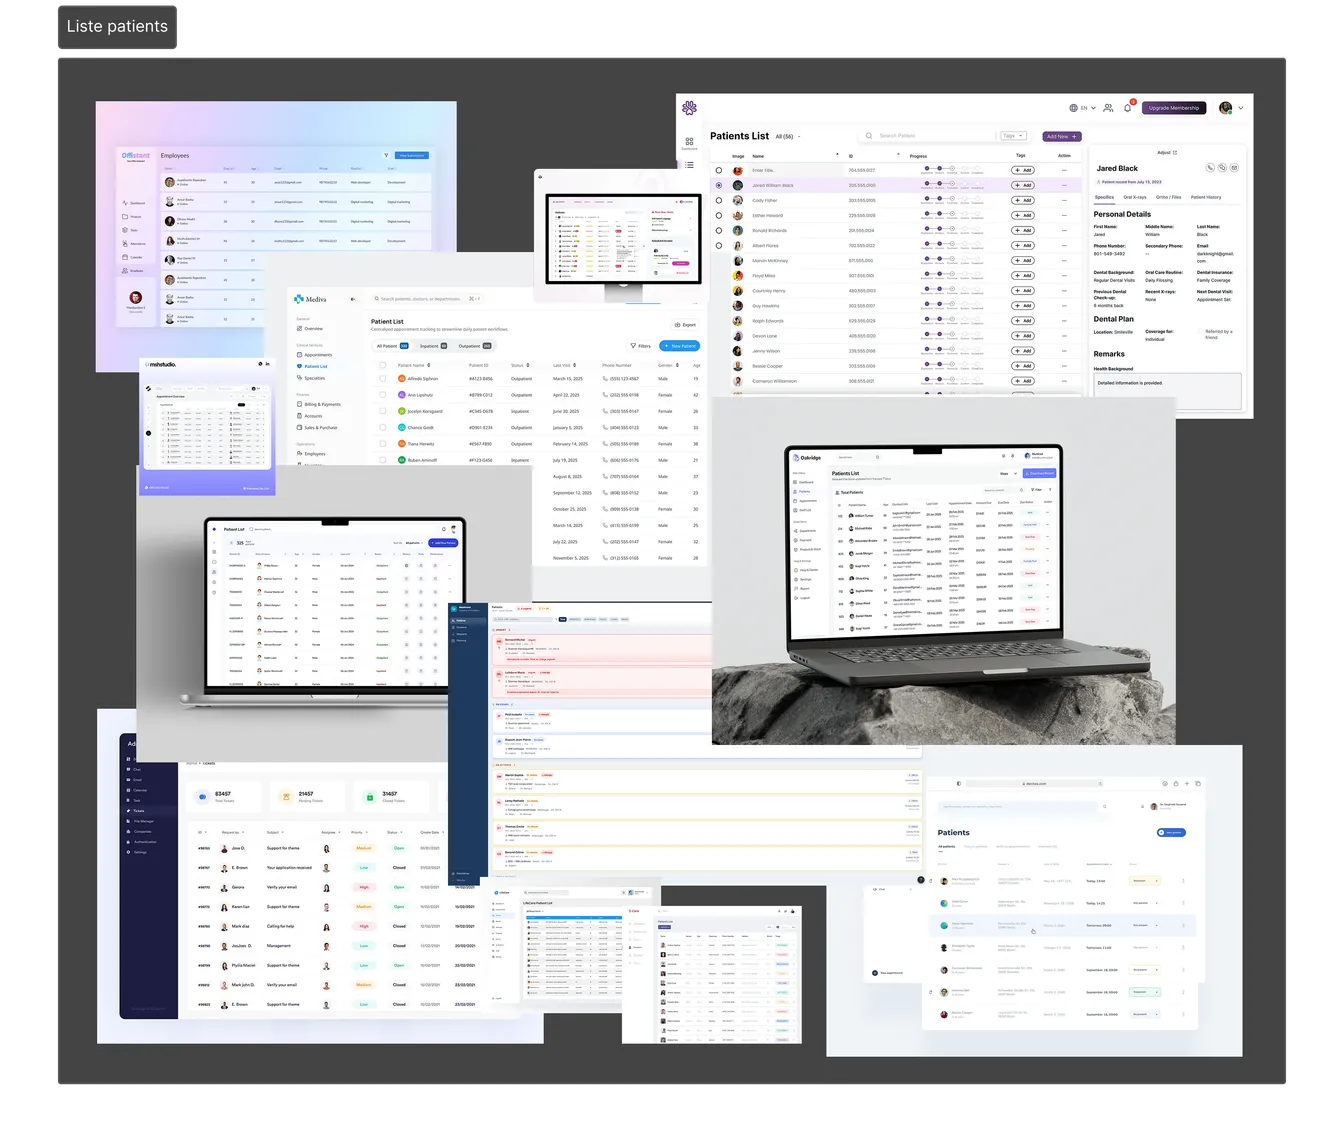The image size is (1344, 1142).
Task: Click the Upgrade Membership button
Action: point(1174,108)
